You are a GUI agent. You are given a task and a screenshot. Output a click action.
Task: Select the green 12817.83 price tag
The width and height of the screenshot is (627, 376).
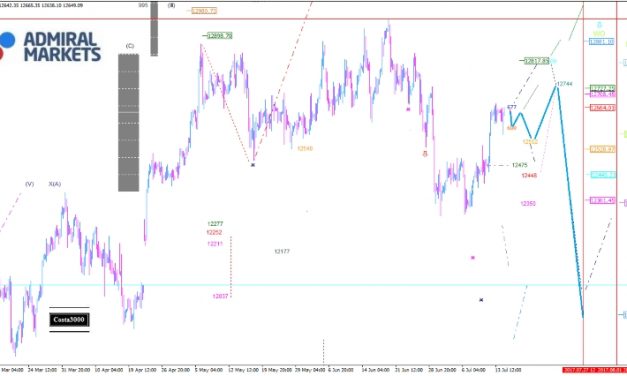537,61
